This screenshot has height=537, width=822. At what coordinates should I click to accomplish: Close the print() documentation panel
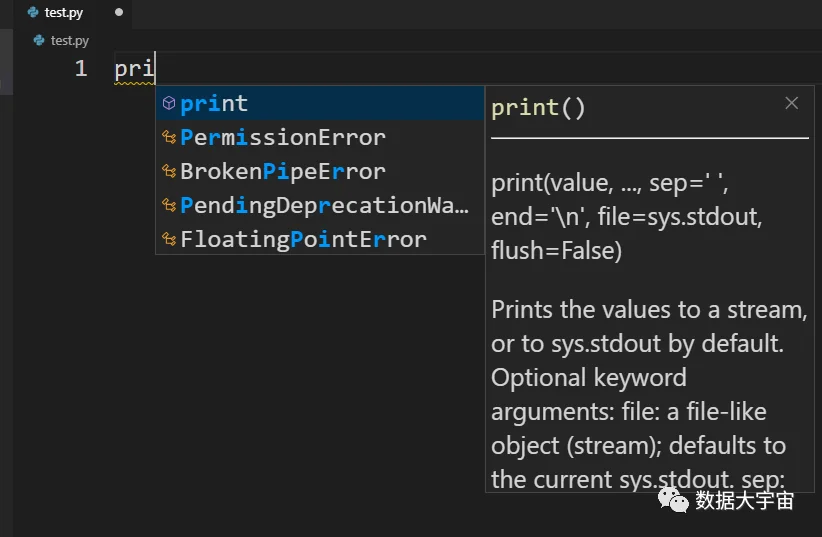point(792,103)
